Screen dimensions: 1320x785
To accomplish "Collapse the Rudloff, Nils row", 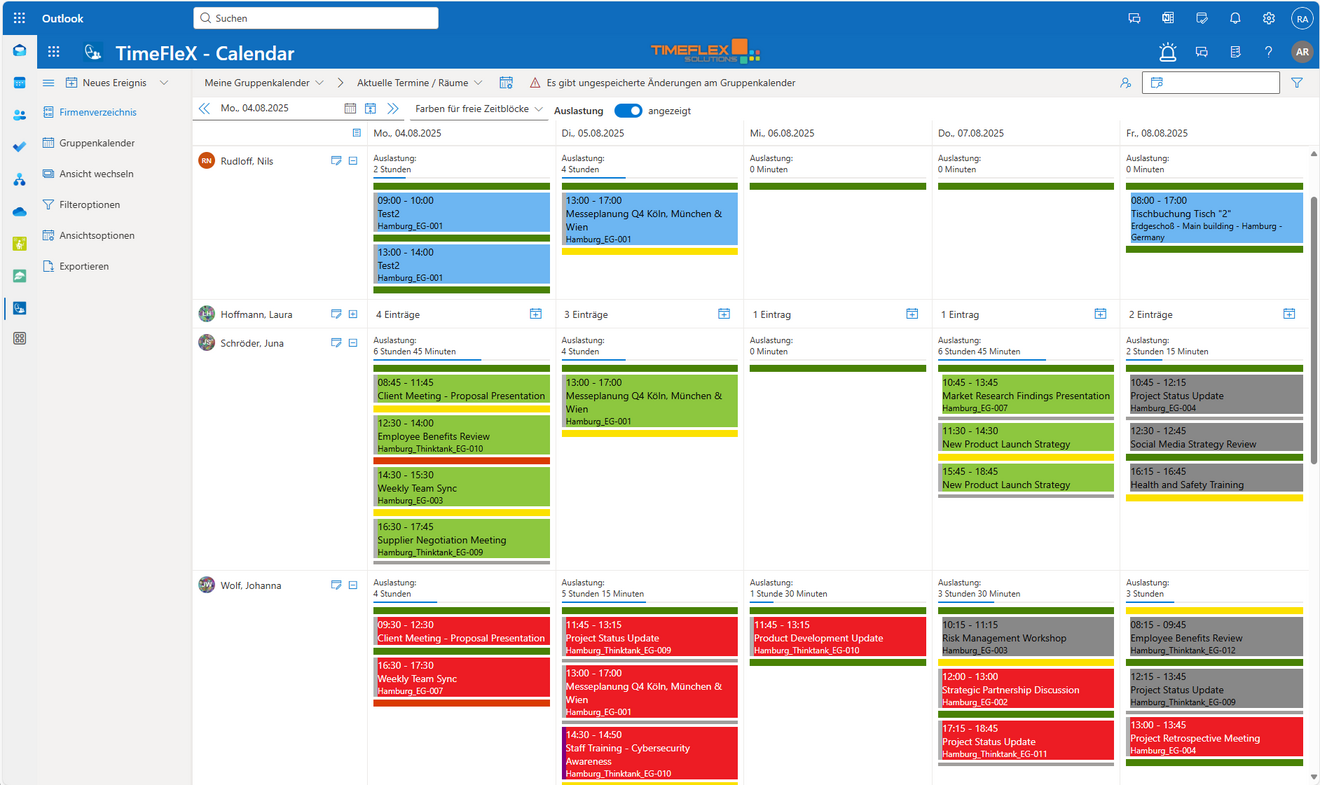I will pyautogui.click(x=353, y=160).
